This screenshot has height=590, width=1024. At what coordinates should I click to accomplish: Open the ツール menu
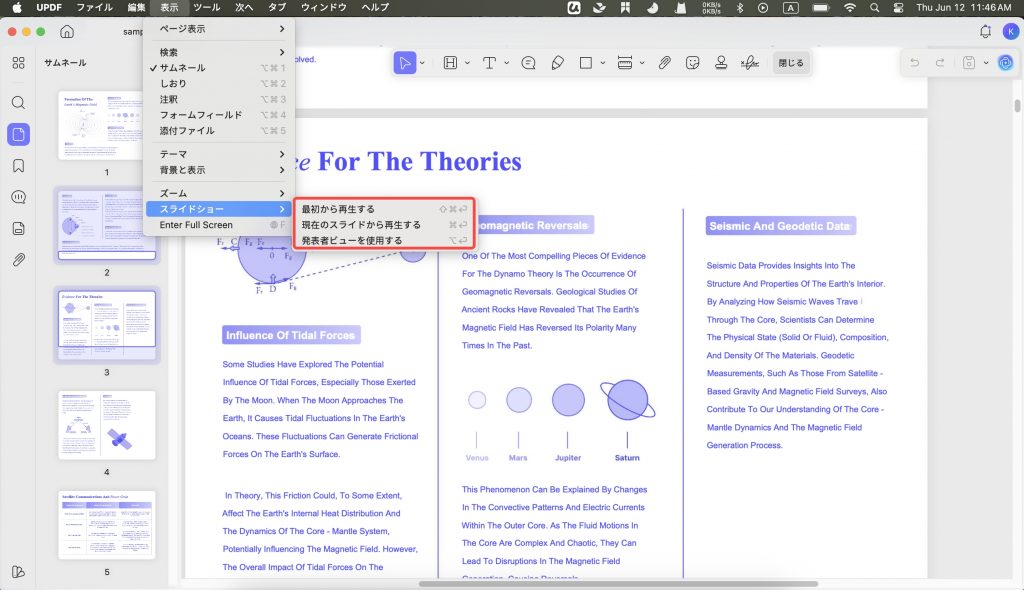pyautogui.click(x=206, y=7)
